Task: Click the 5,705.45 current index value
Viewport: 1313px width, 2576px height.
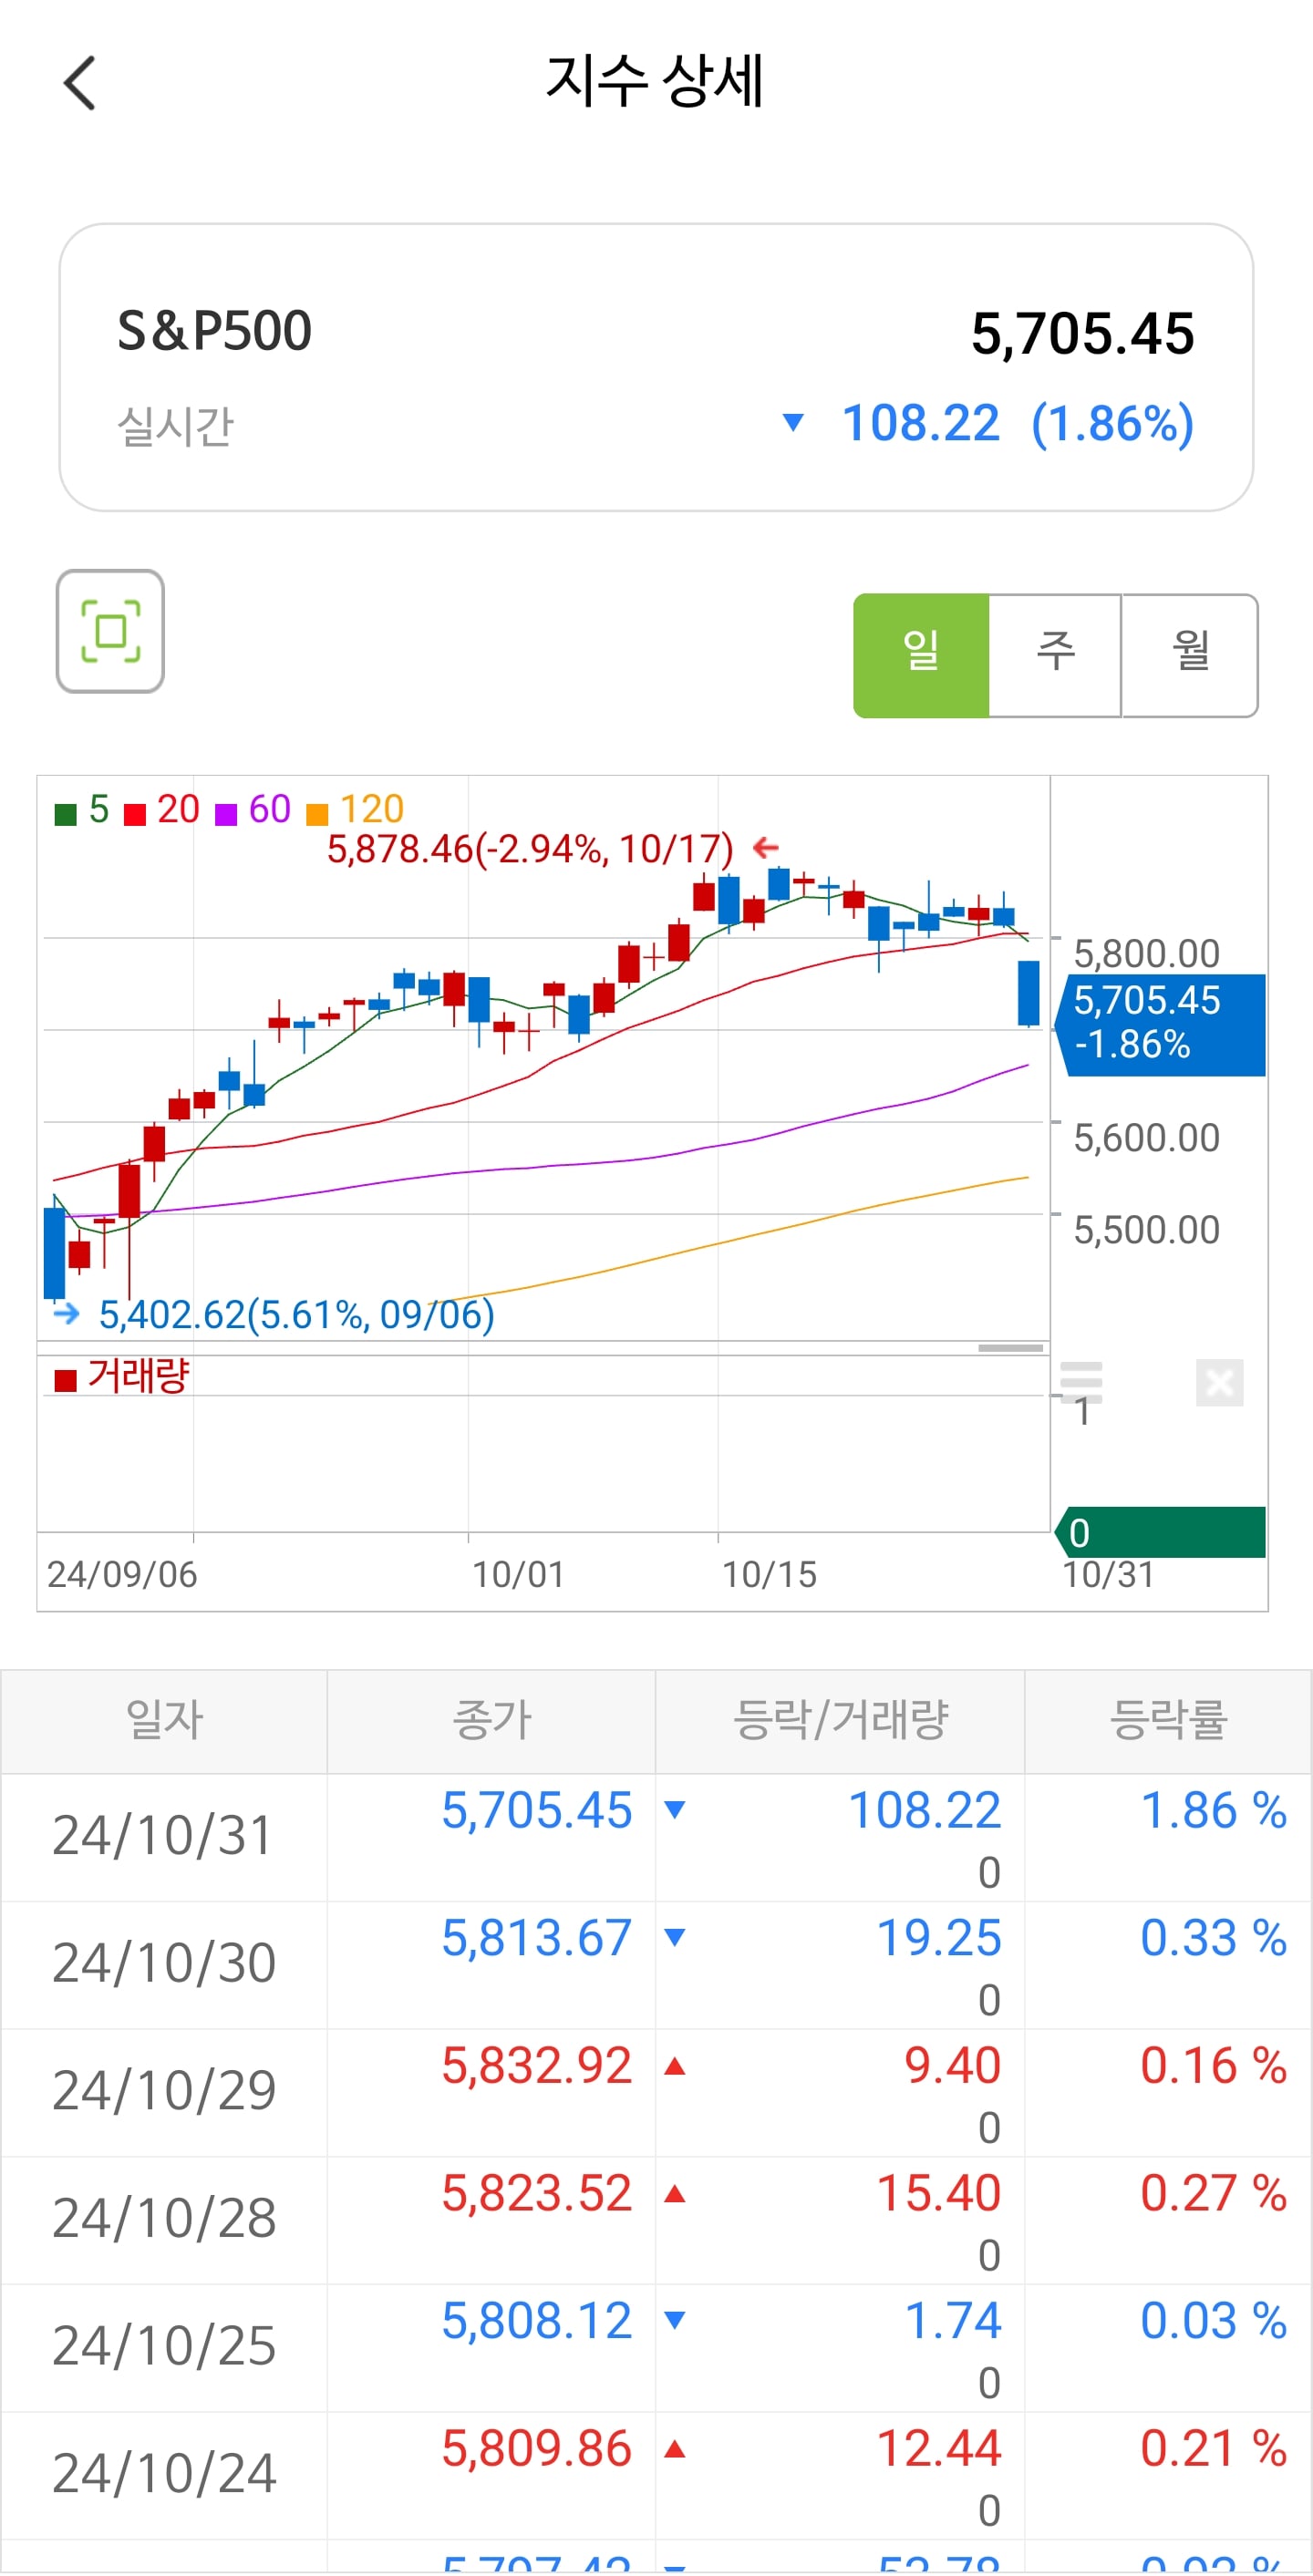Action: pos(1083,334)
